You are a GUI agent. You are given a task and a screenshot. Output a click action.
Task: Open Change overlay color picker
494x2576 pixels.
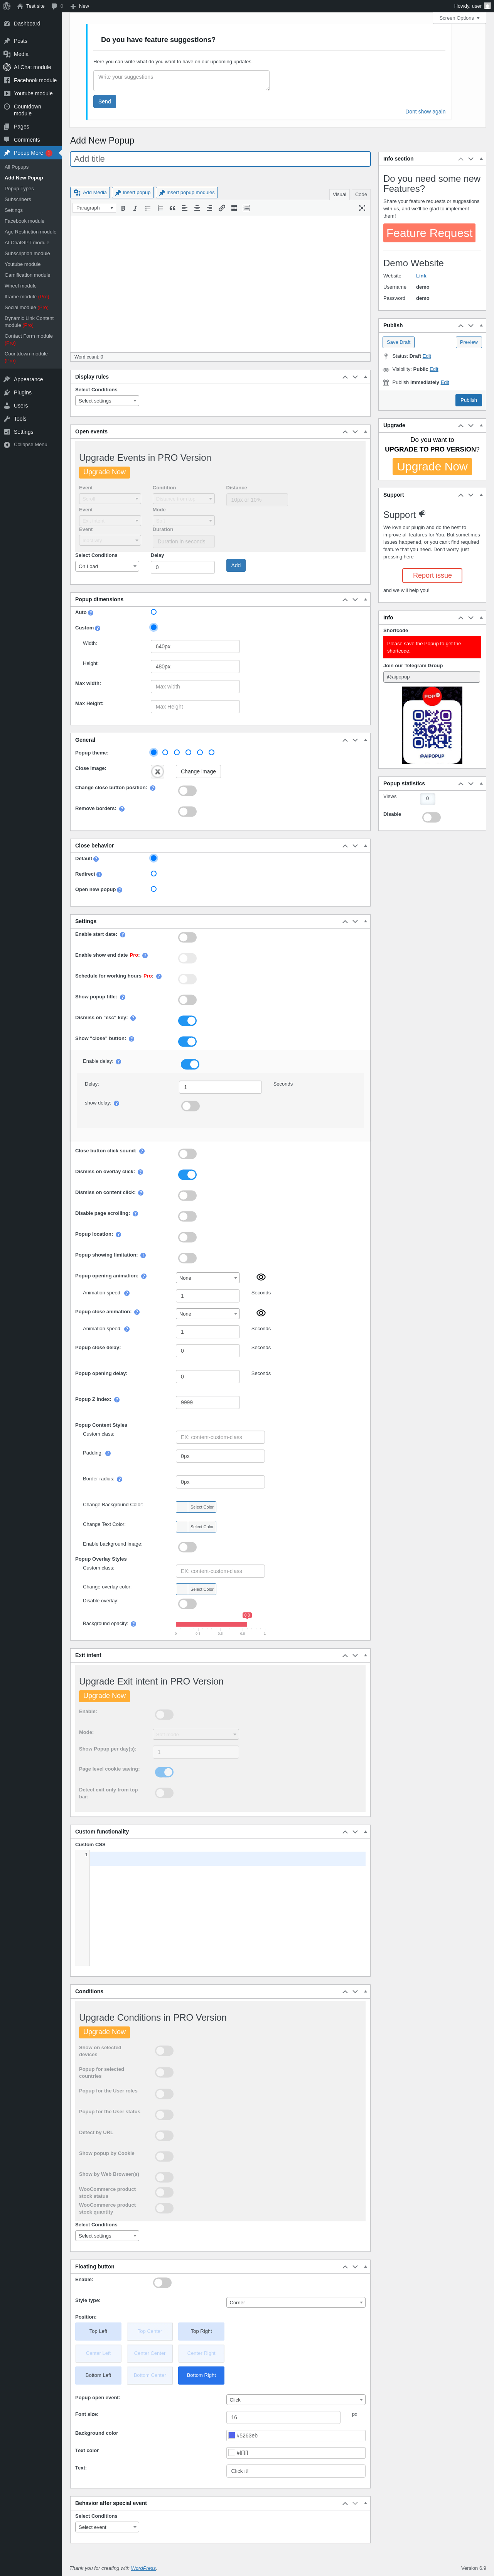point(196,1588)
